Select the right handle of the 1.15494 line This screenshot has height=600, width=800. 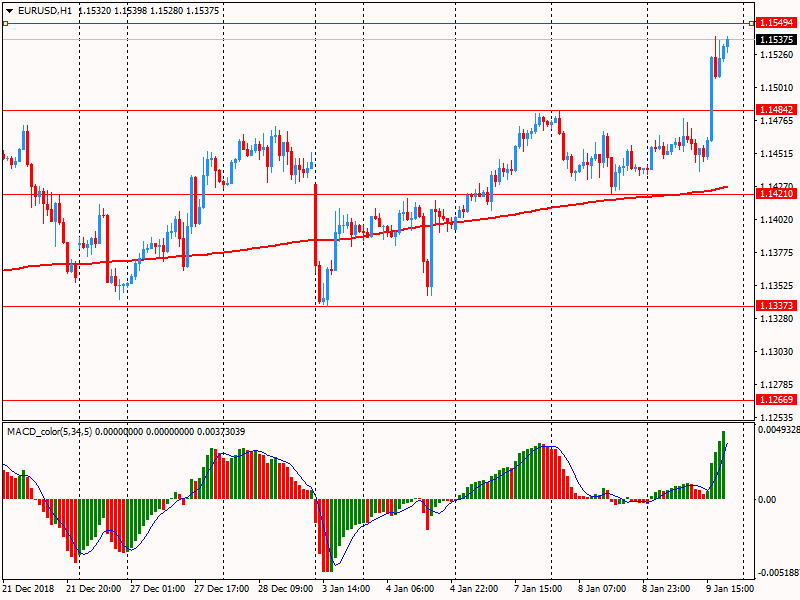click(x=752, y=23)
